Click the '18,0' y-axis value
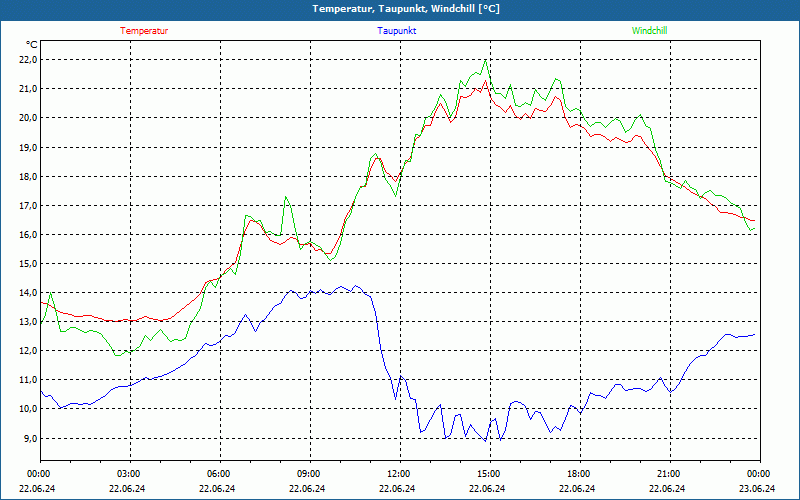 point(28,177)
